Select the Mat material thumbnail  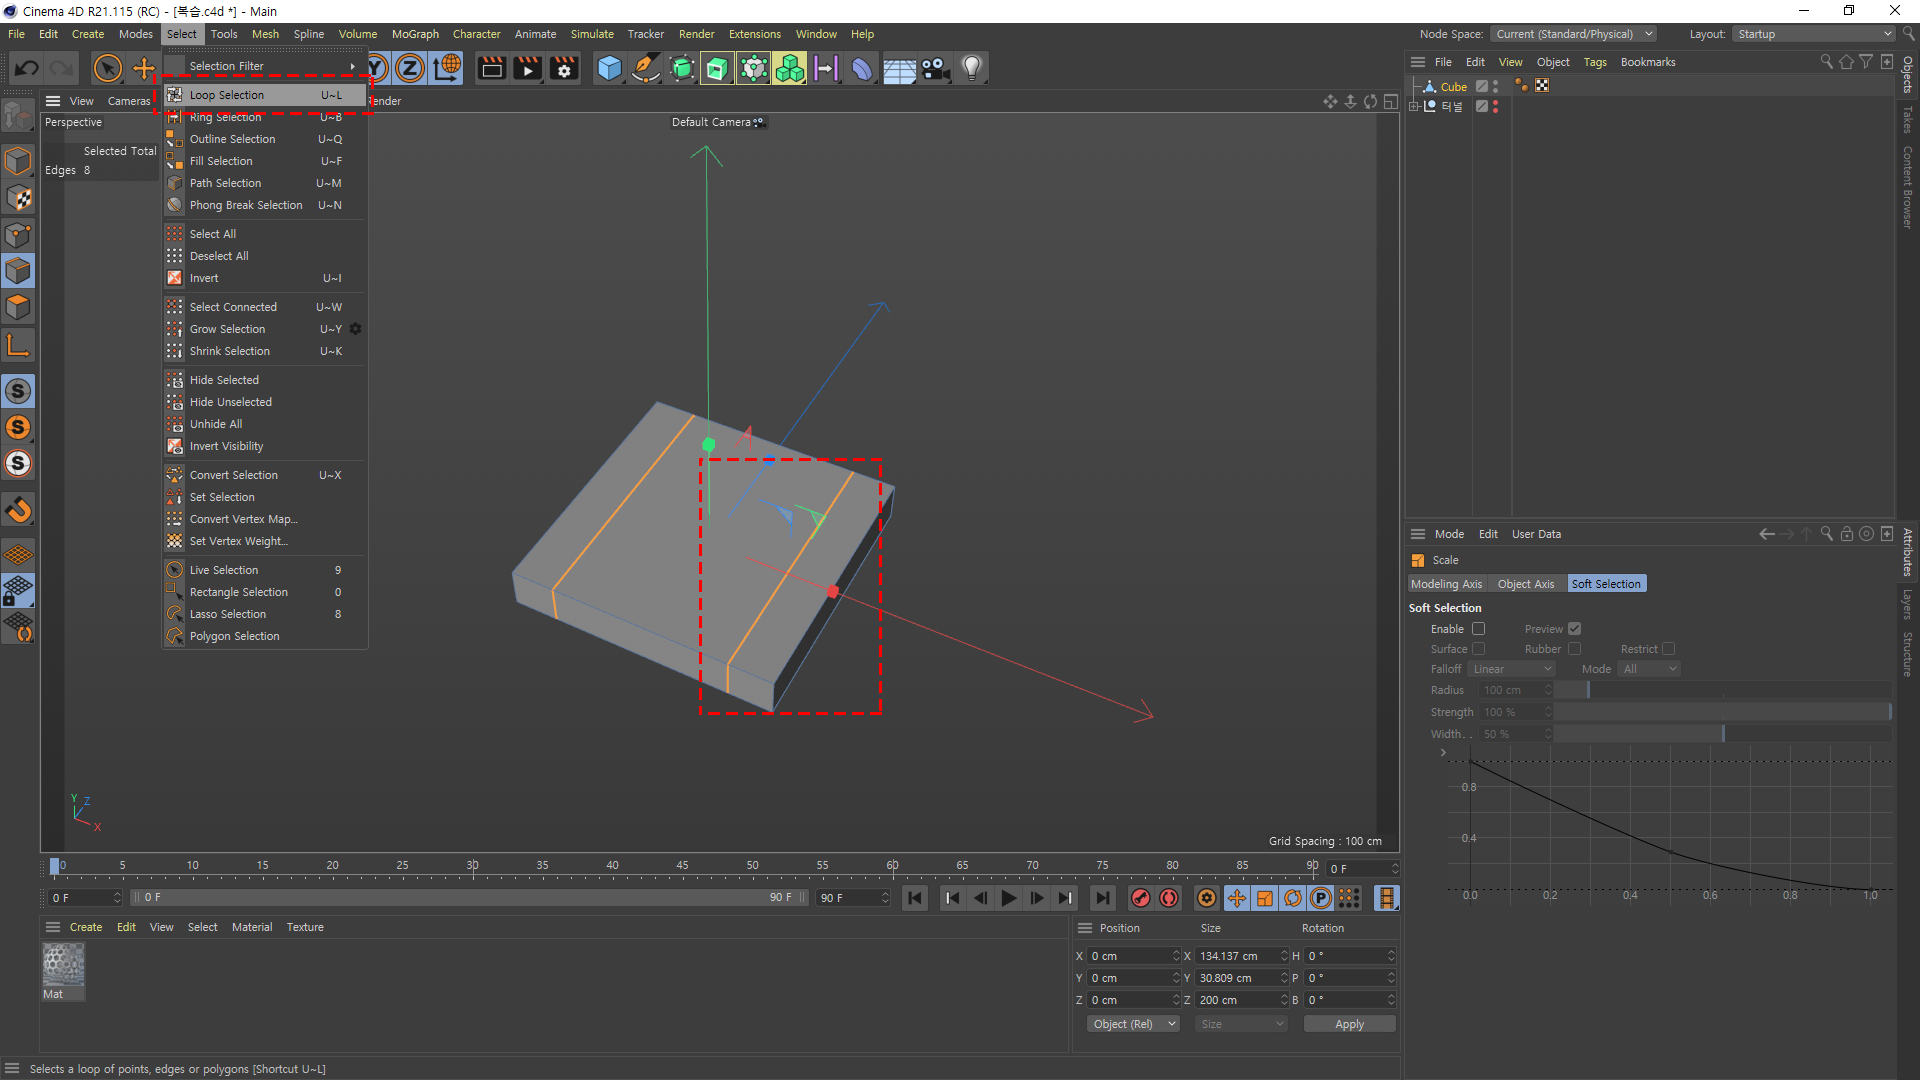[63, 965]
